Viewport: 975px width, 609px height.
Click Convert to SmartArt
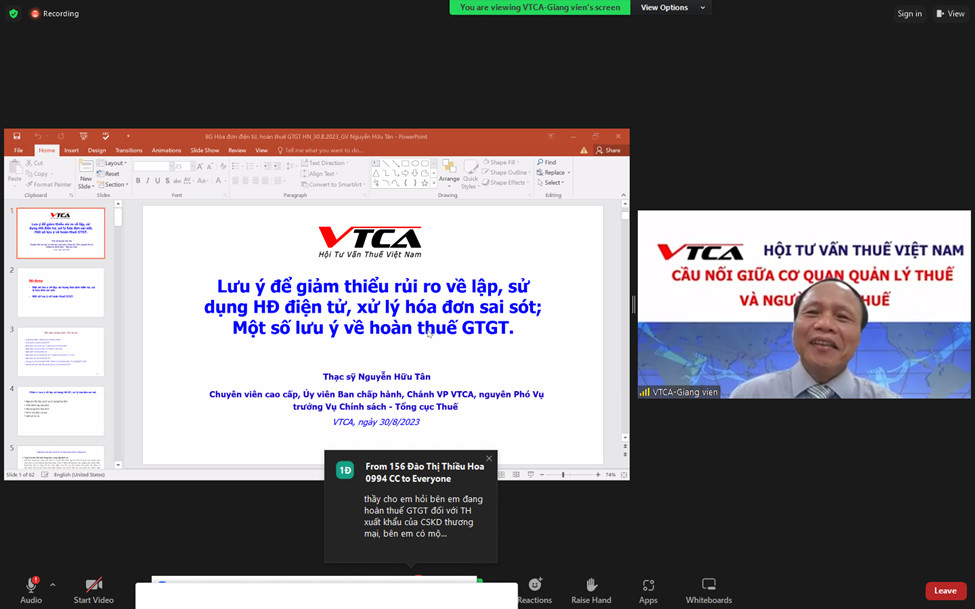click(x=331, y=184)
